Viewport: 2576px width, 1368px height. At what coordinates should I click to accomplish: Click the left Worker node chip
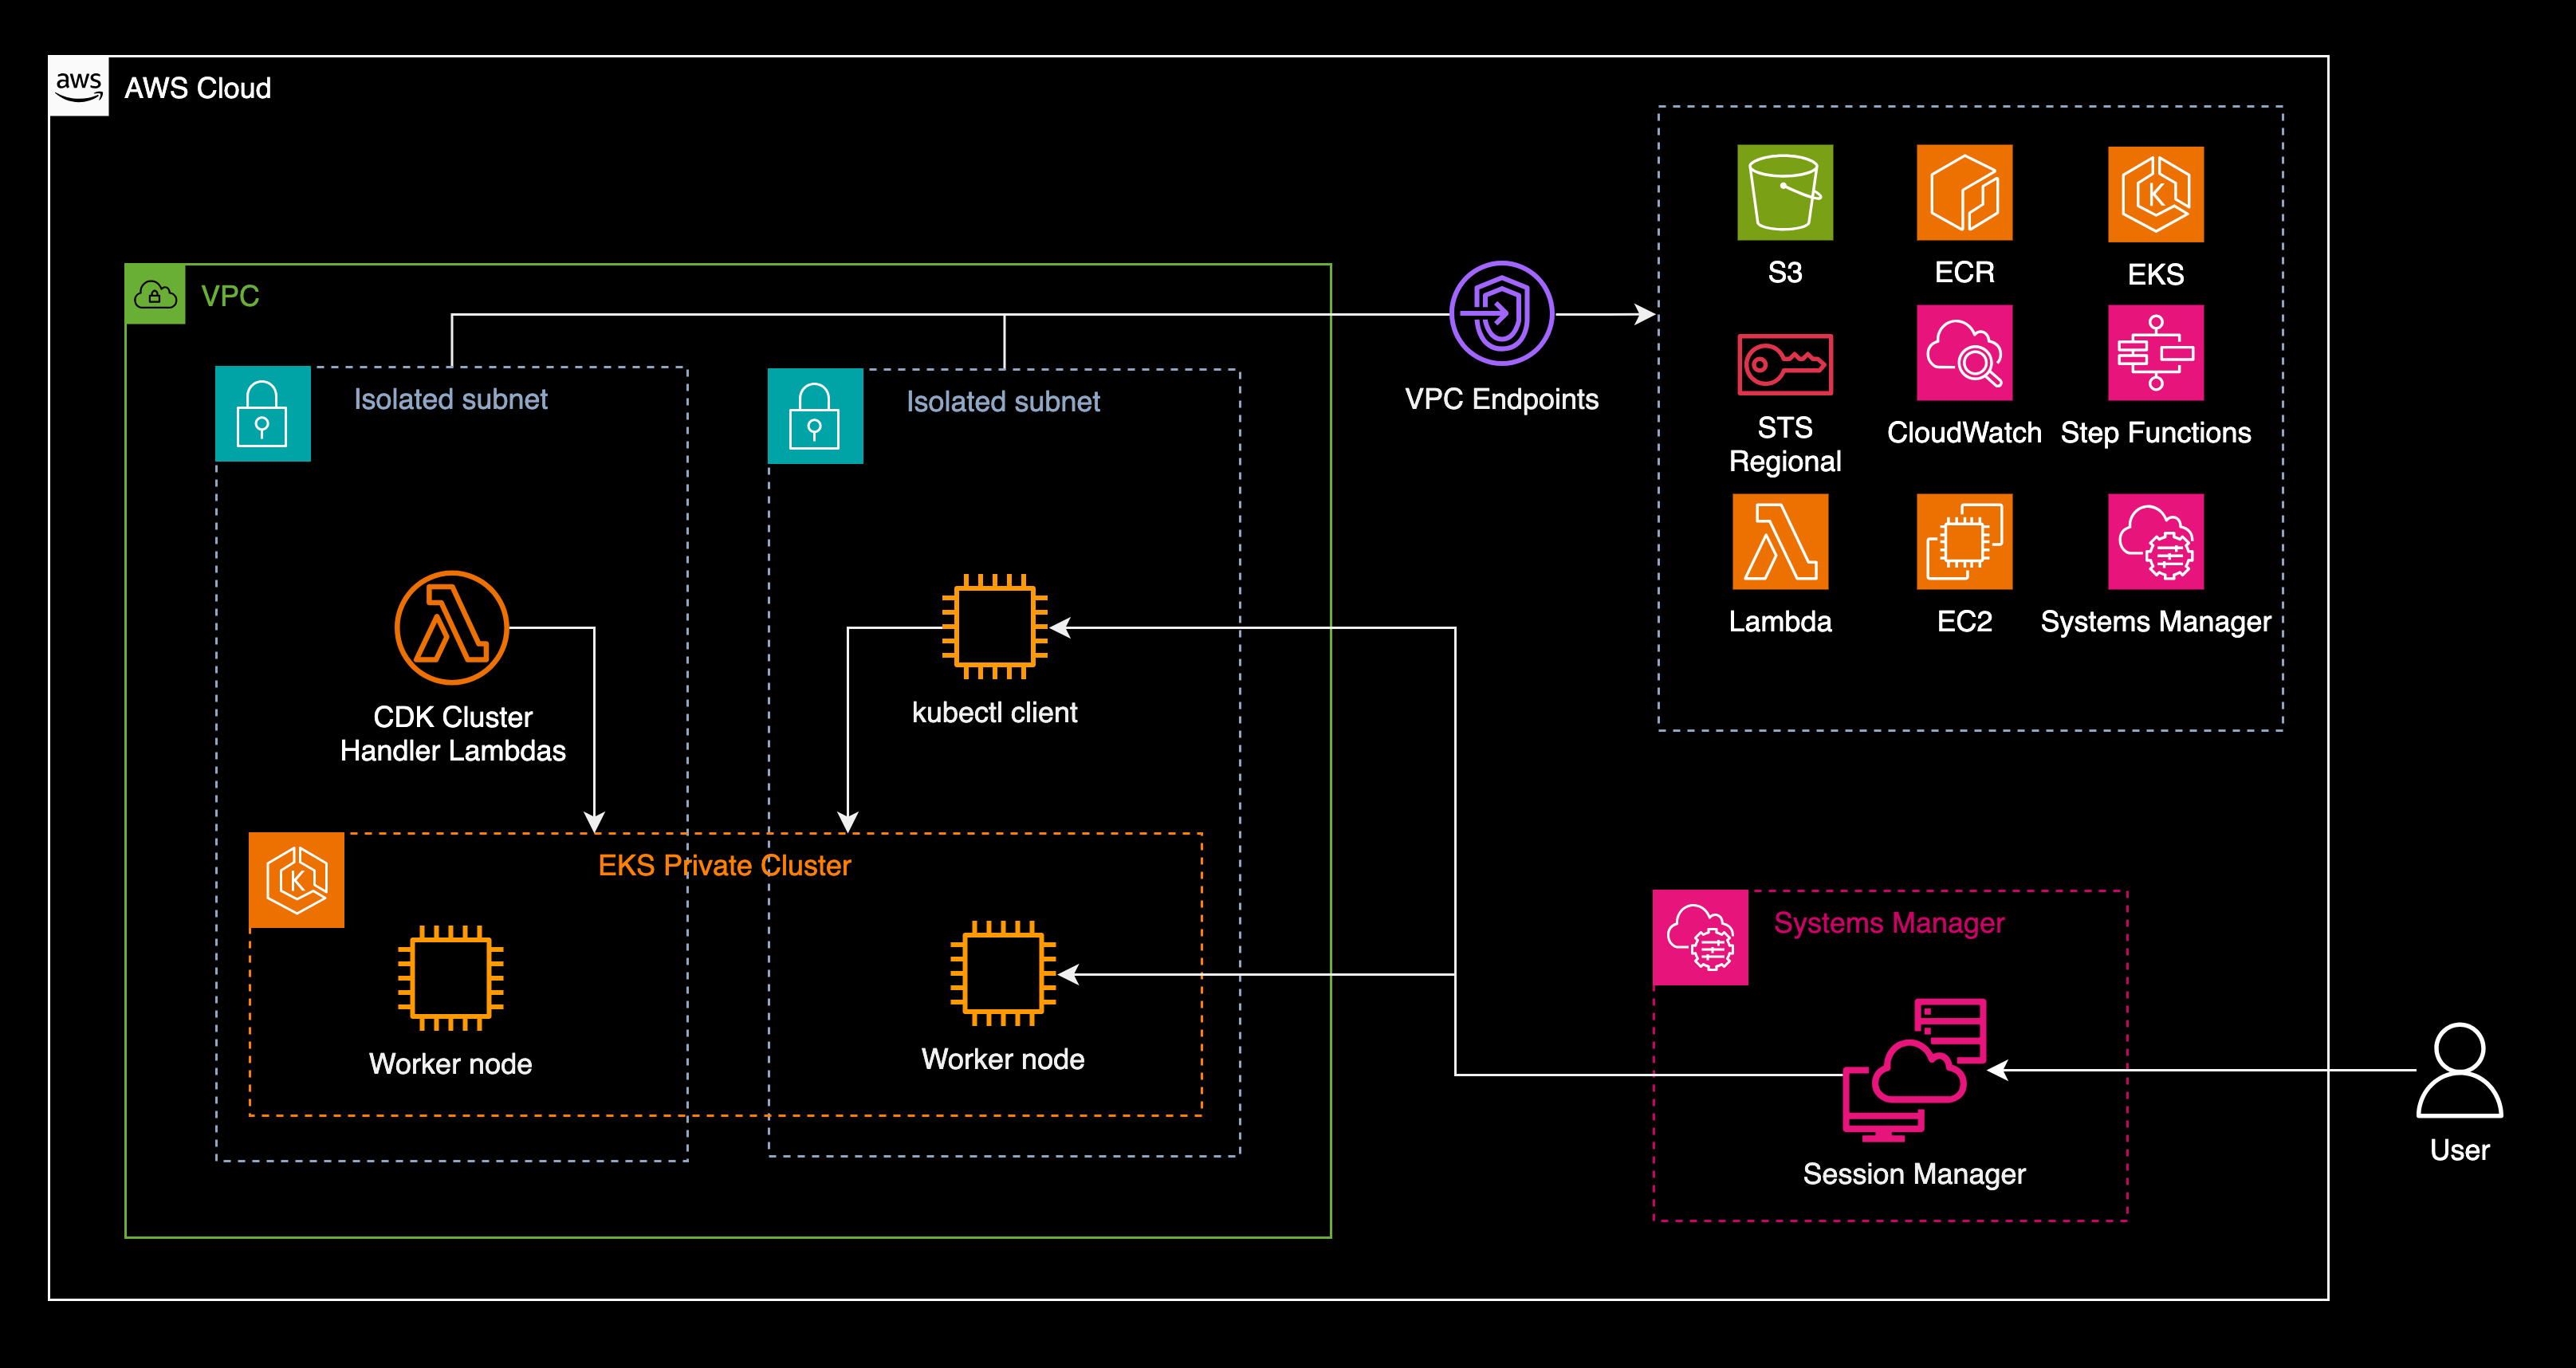pos(450,977)
